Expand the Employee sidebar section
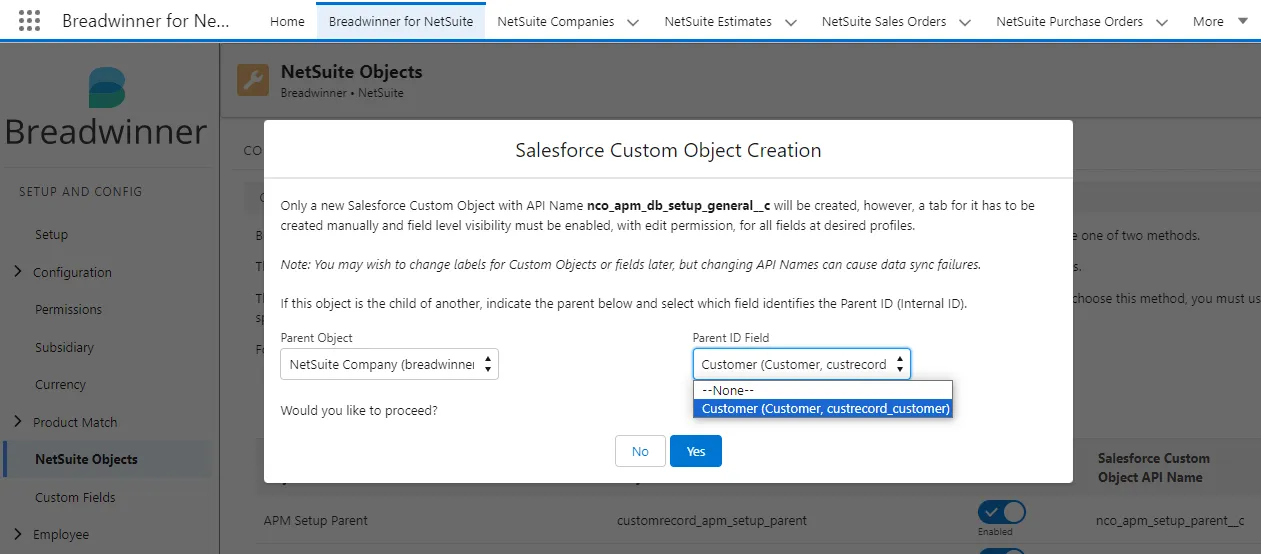 (18, 534)
